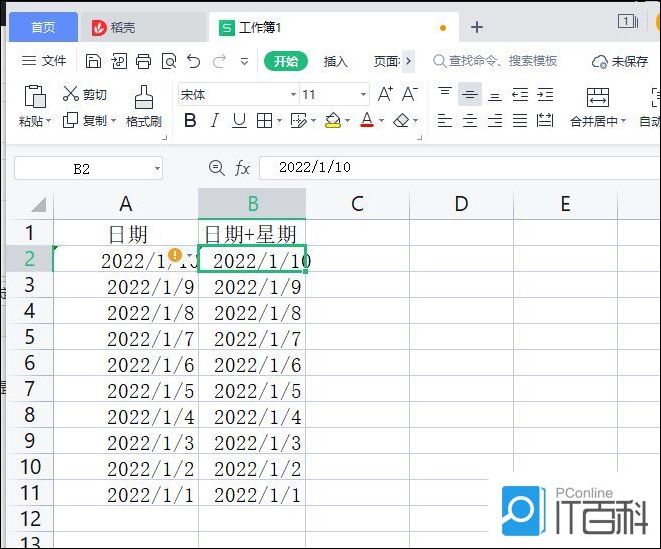Open the font size dropdown

(363, 94)
